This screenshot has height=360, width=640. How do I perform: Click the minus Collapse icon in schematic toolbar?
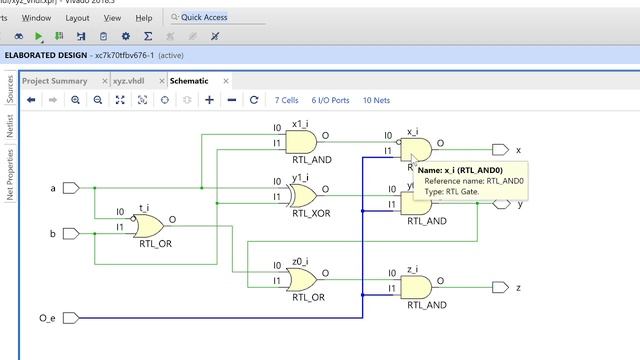[x=231, y=100]
